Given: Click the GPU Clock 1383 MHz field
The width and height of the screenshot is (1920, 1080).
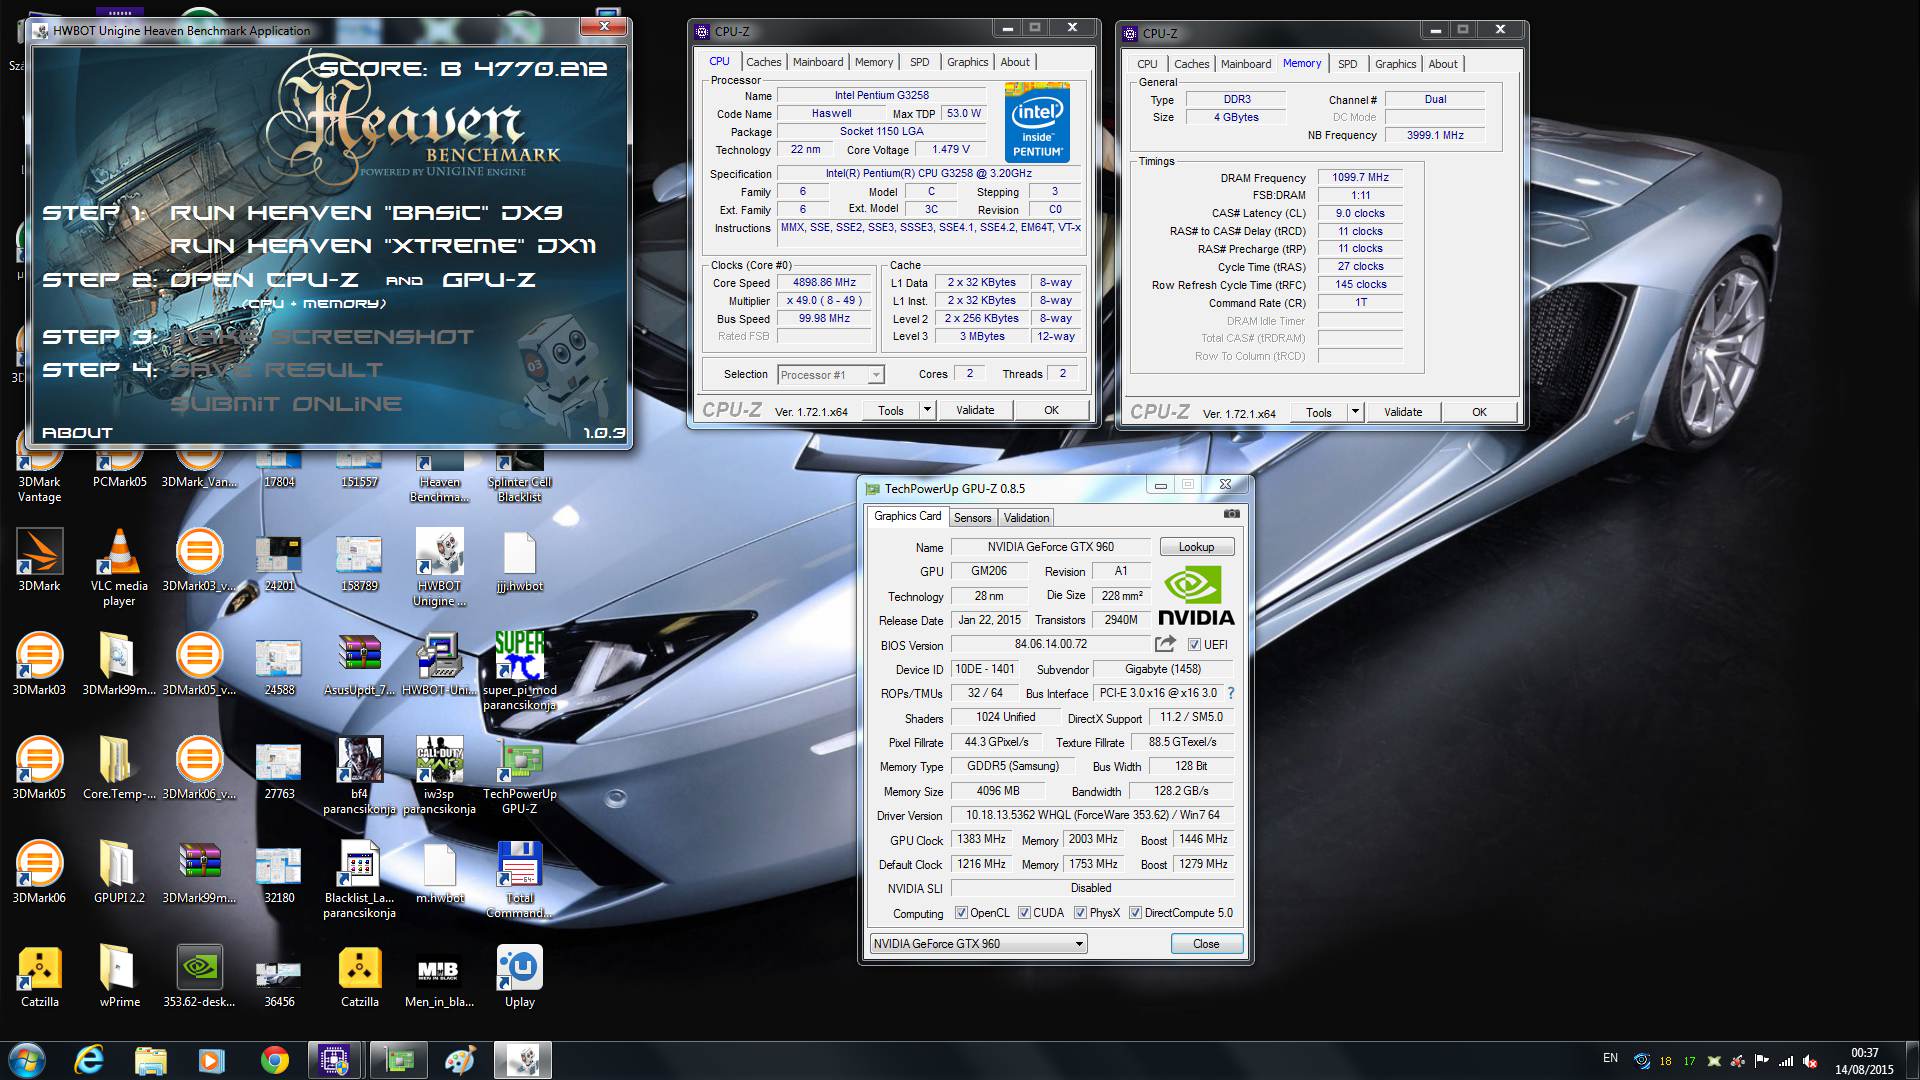Looking at the screenshot, I should [981, 840].
